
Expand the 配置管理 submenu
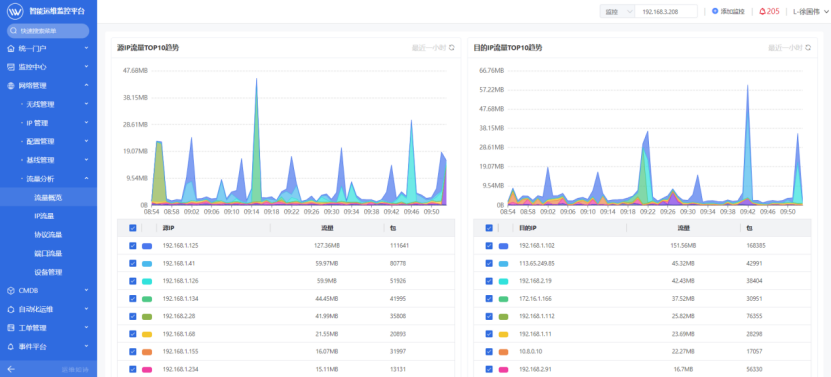[x=48, y=142]
